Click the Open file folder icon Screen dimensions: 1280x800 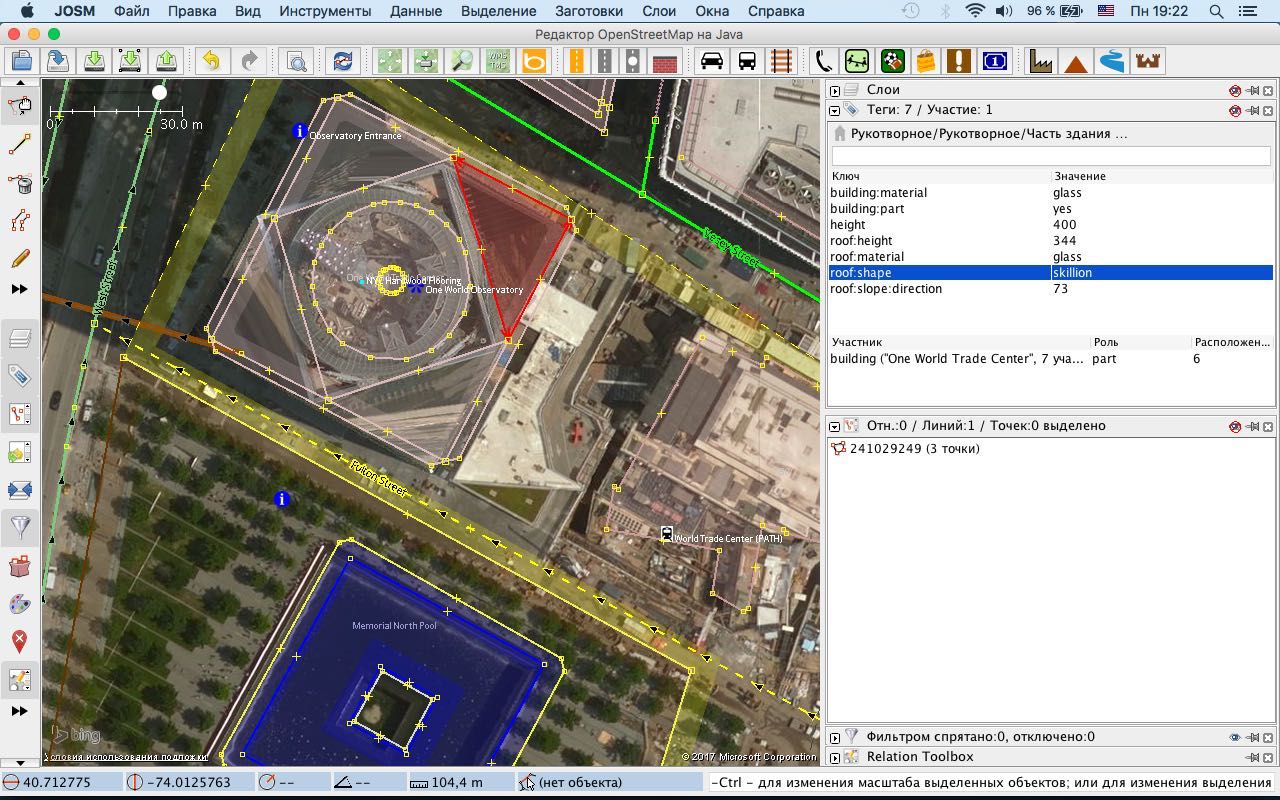pos(21,61)
